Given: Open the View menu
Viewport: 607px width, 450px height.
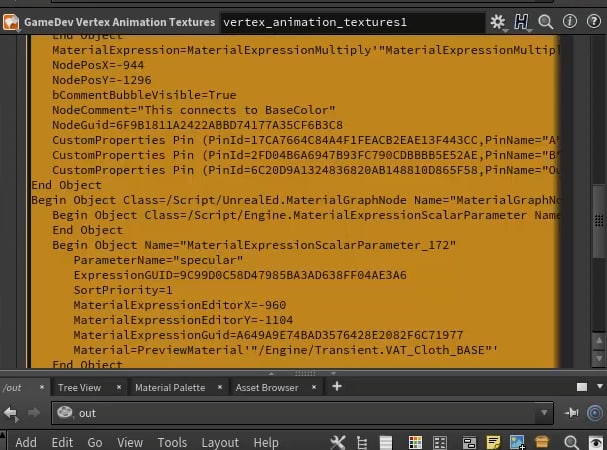Looking at the screenshot, I should click(x=130, y=442).
